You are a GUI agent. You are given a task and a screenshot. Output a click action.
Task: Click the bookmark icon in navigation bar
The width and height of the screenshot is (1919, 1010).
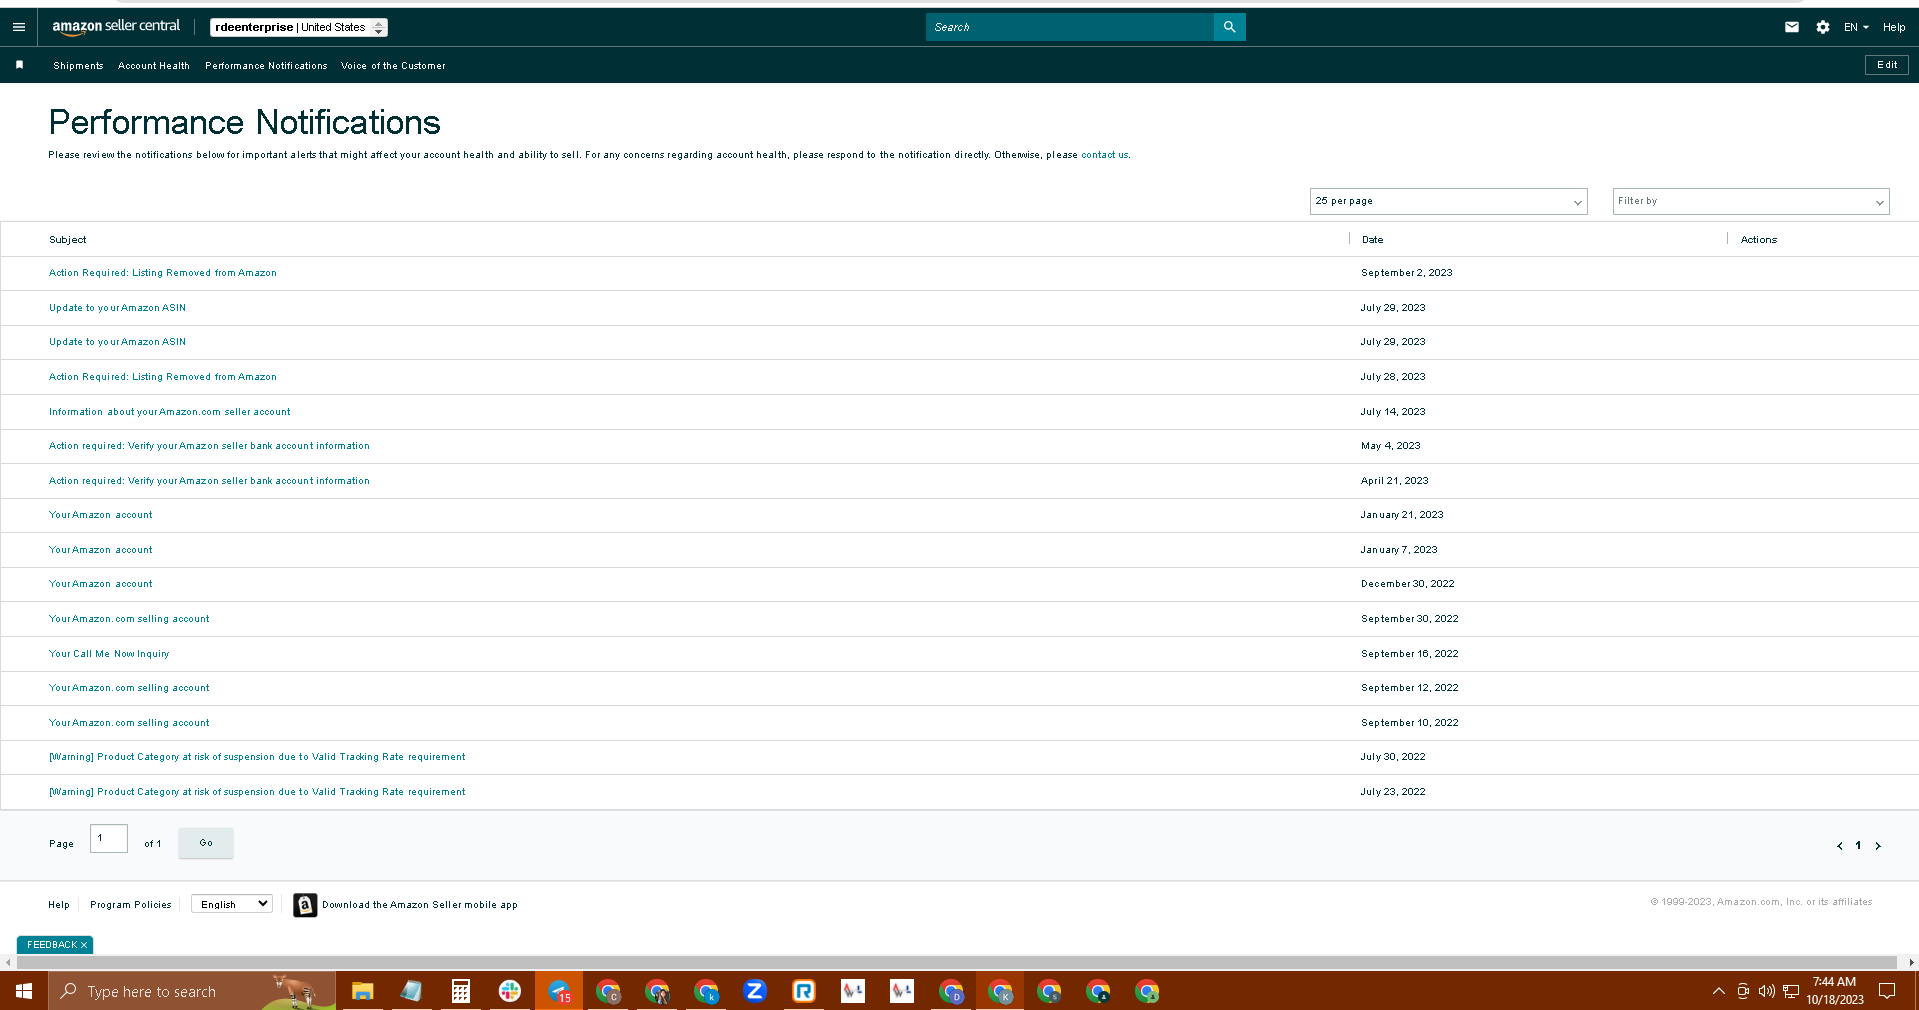coord(19,65)
